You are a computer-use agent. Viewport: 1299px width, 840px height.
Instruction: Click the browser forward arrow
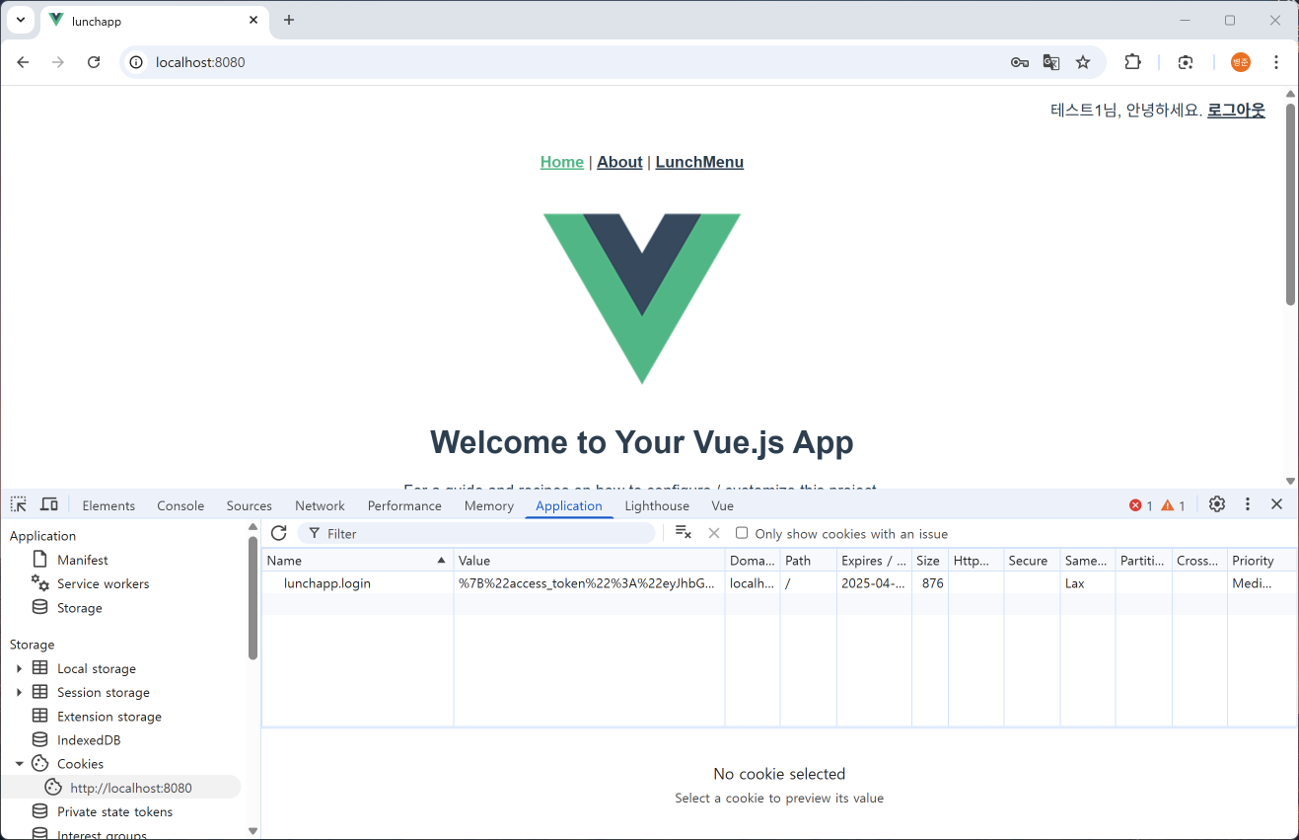click(58, 62)
